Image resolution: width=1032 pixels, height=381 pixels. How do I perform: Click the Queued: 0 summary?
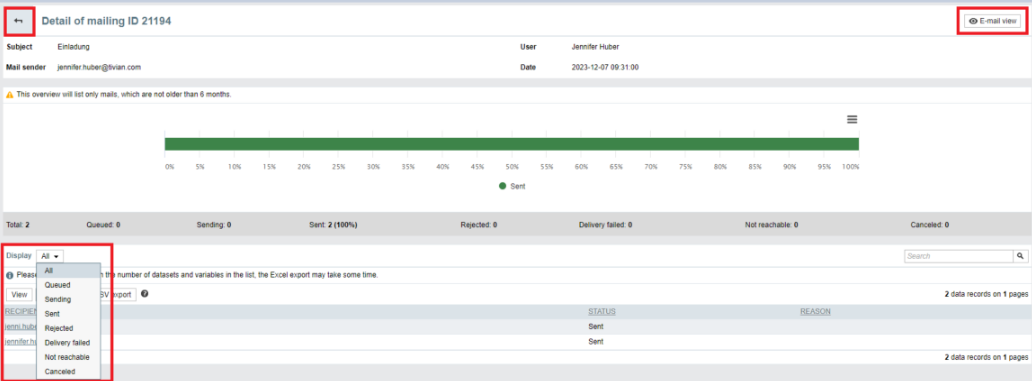point(103,224)
